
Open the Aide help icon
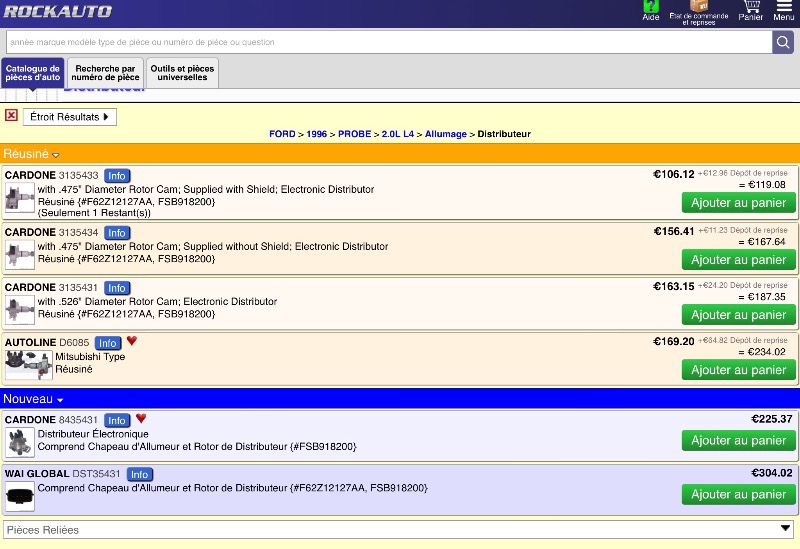click(x=651, y=10)
